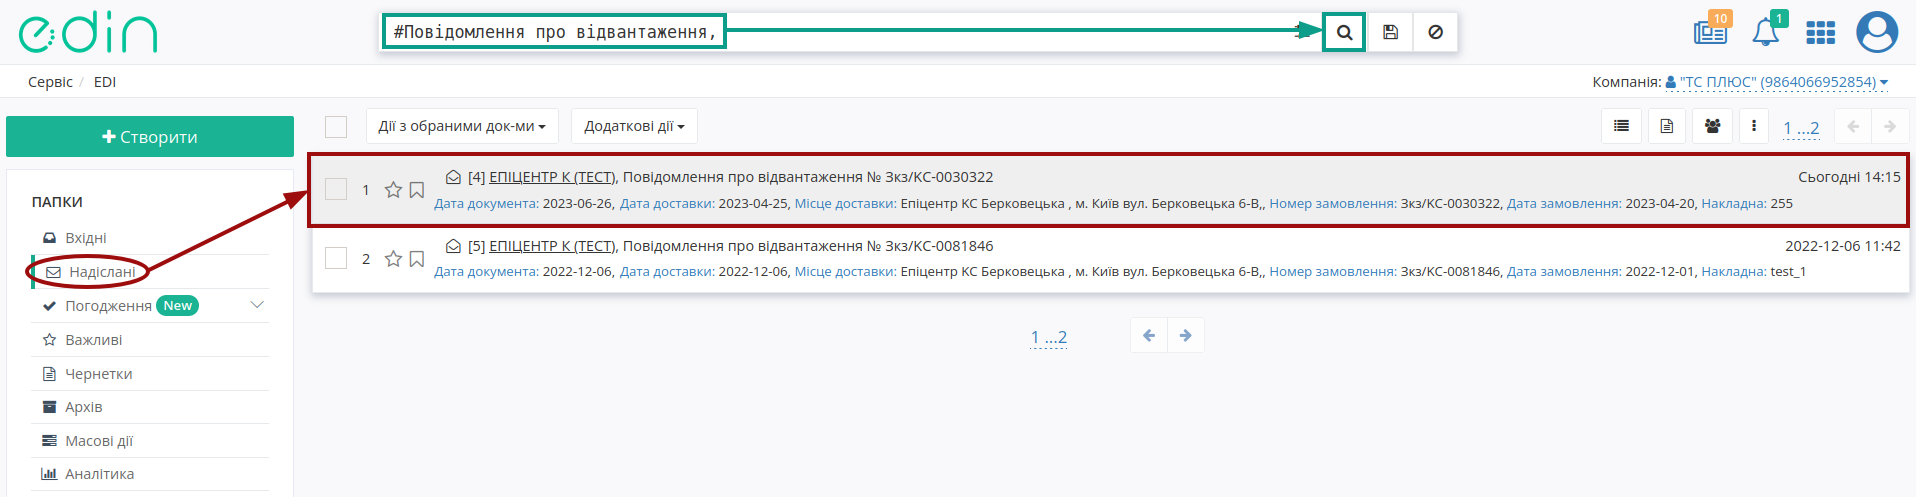The width and height of the screenshot is (1916, 497).
Task: Open ЕПІЦЕНТР К (ТЕСТ) link in row 2
Action: pos(552,246)
